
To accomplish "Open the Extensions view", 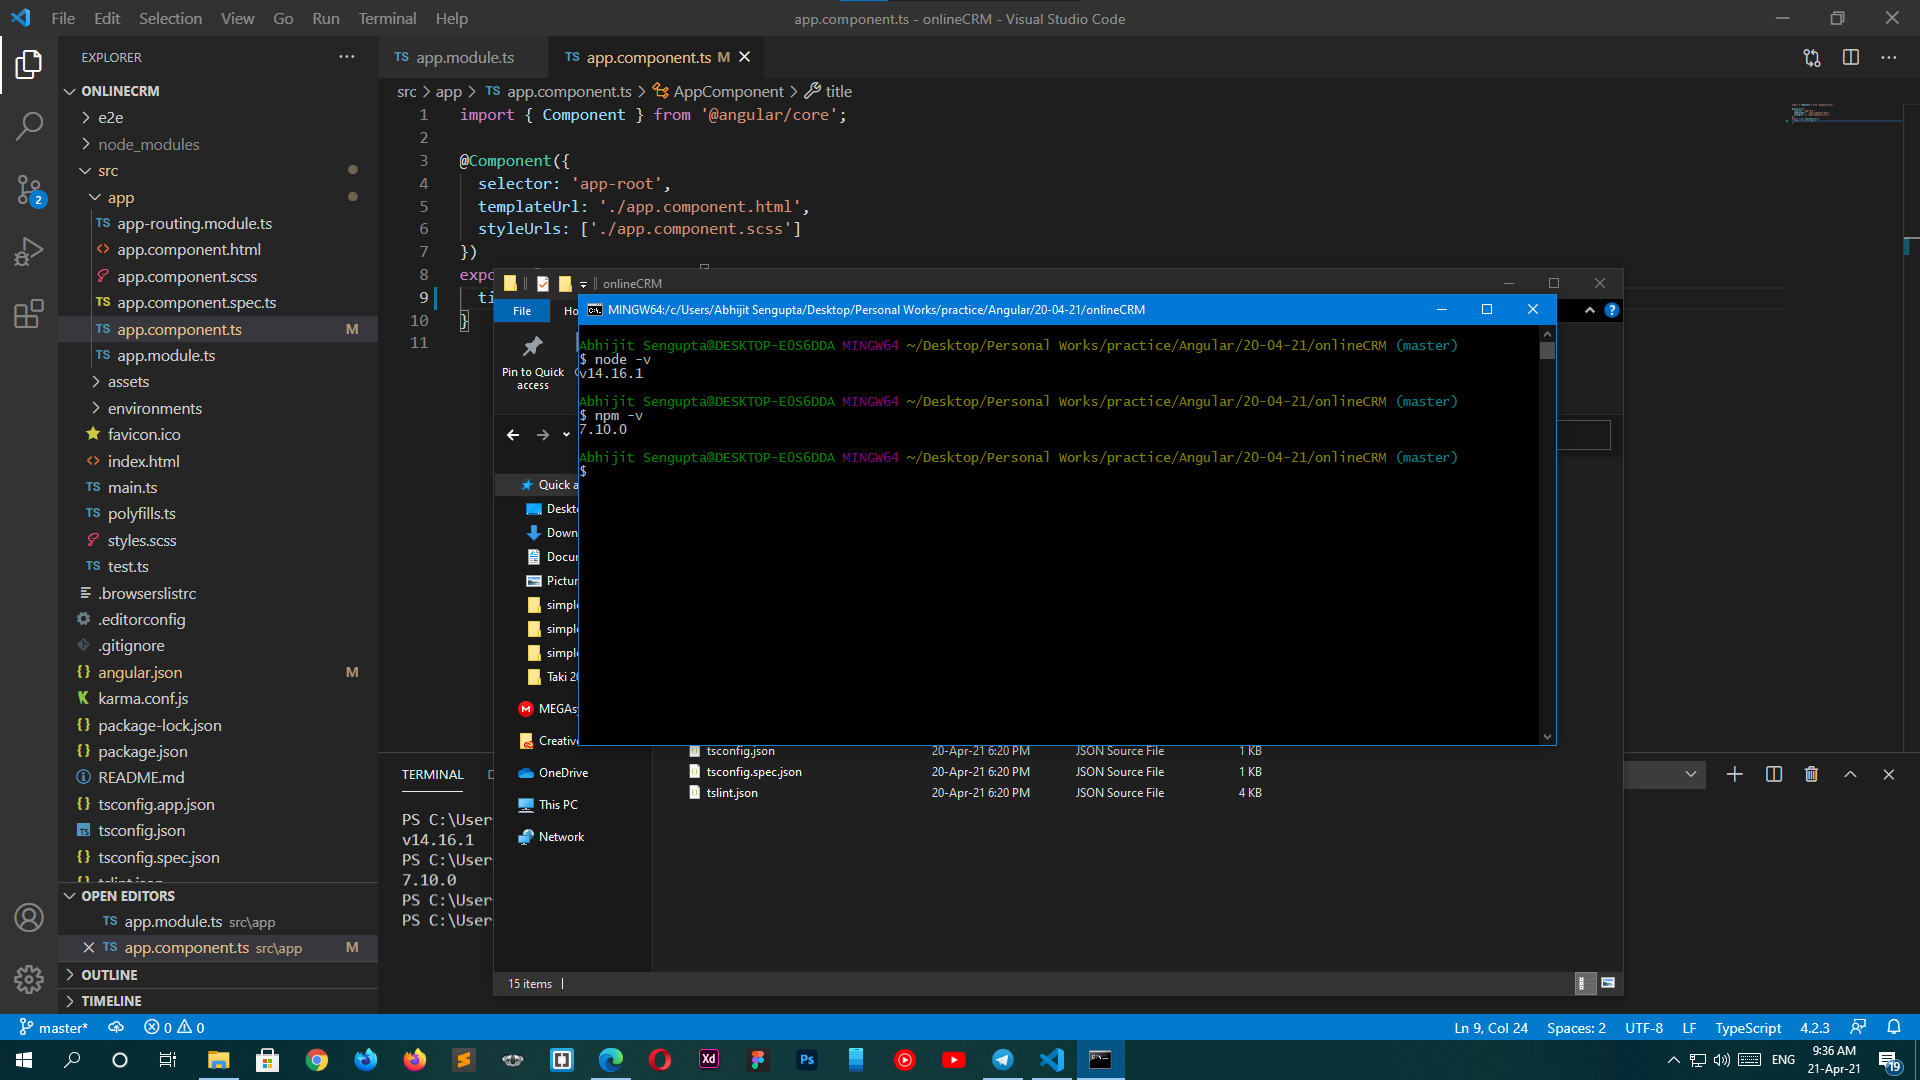I will [29, 314].
